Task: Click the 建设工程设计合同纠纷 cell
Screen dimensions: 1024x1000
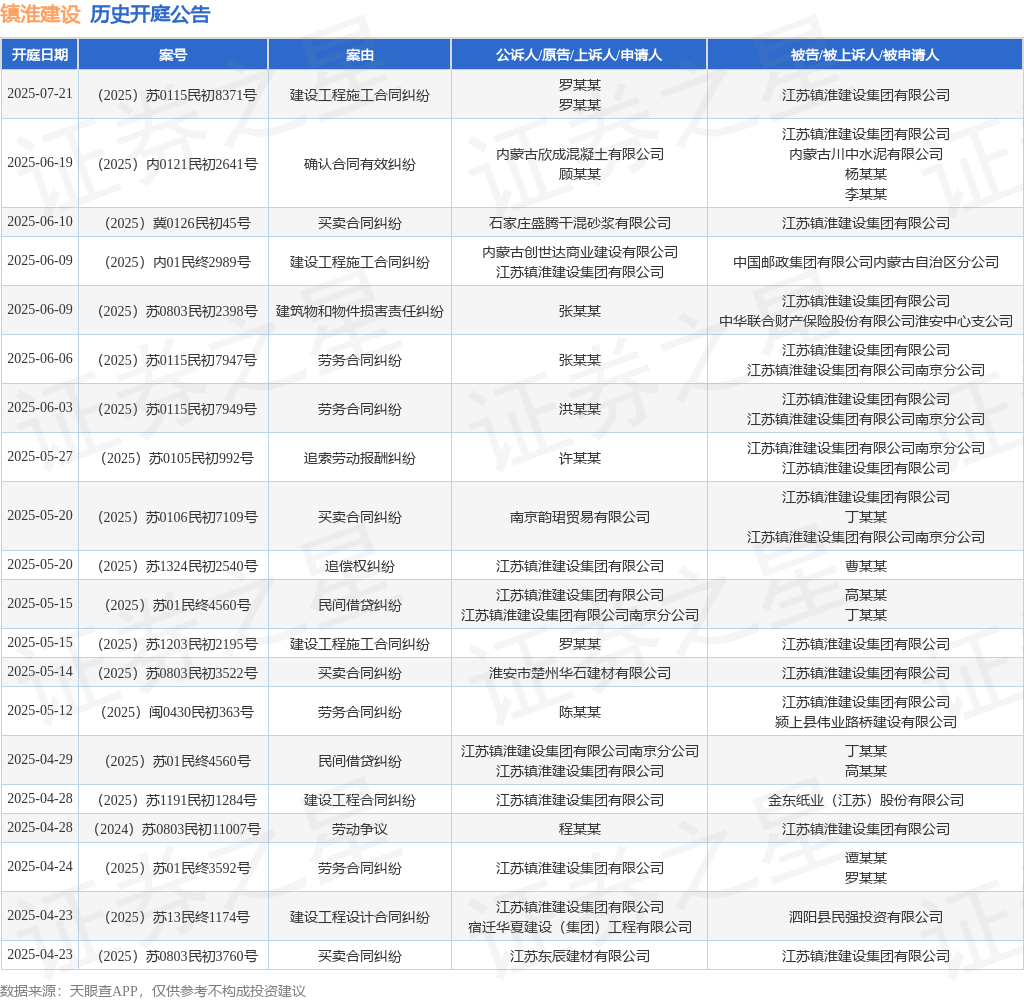Action: pyautogui.click(x=360, y=918)
